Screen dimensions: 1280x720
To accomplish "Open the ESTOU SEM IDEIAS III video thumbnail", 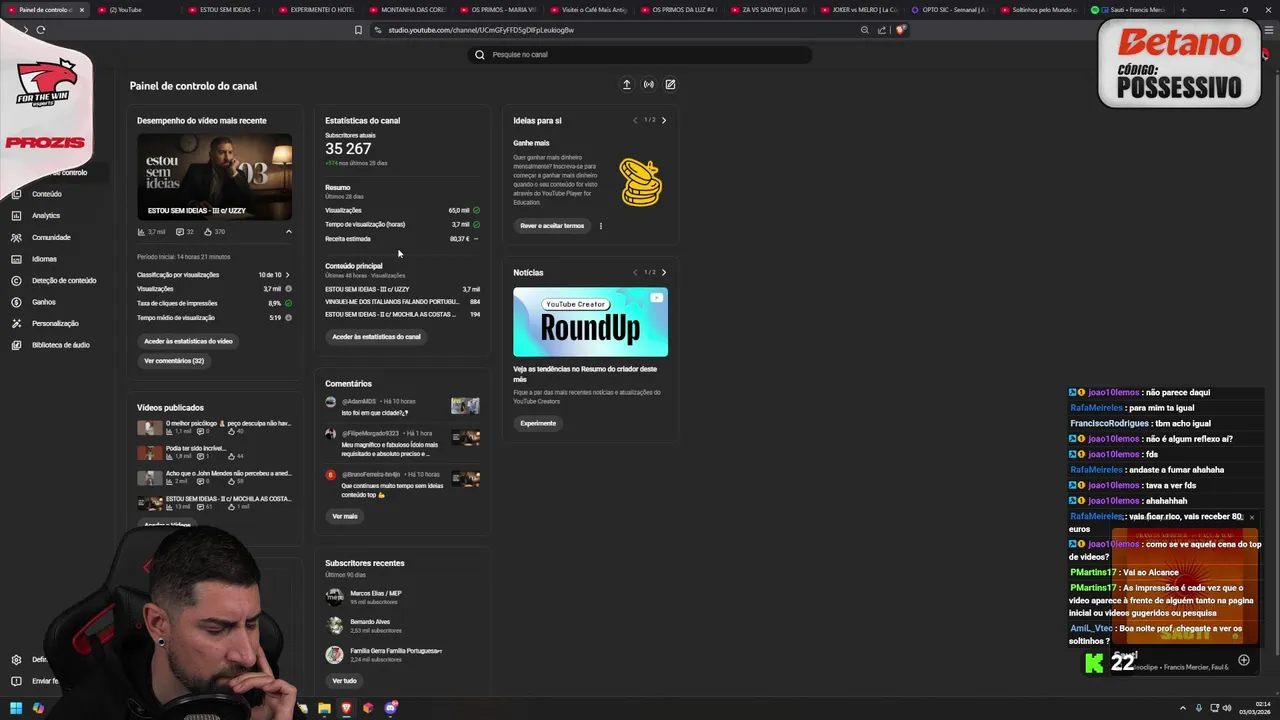I will [x=215, y=177].
